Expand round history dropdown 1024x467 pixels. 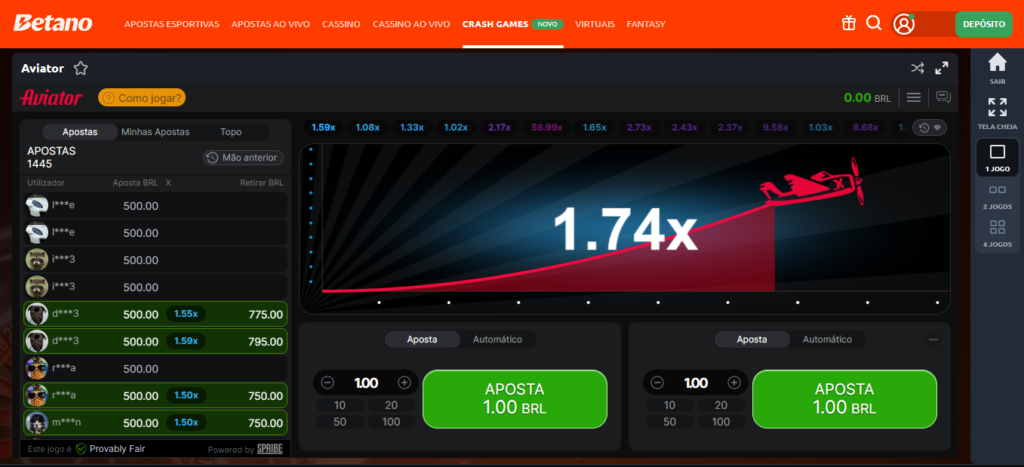click(929, 127)
